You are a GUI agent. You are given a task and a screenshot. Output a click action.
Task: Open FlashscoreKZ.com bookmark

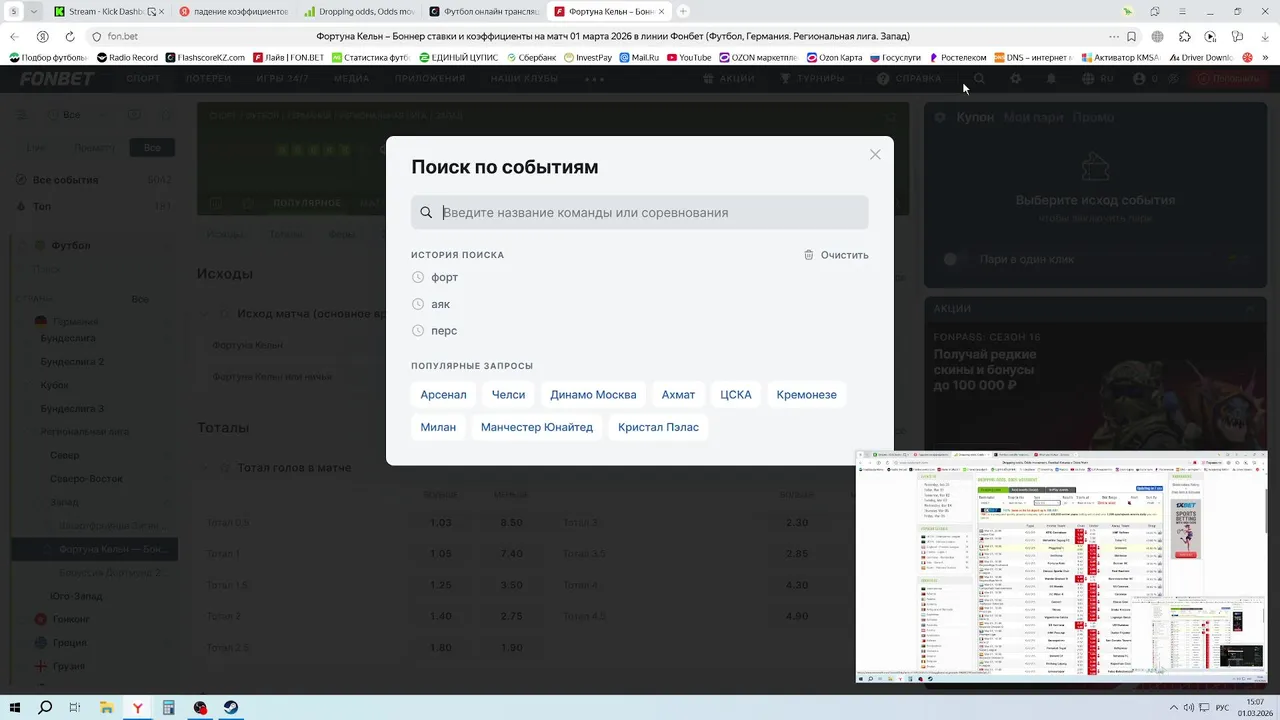(205, 57)
